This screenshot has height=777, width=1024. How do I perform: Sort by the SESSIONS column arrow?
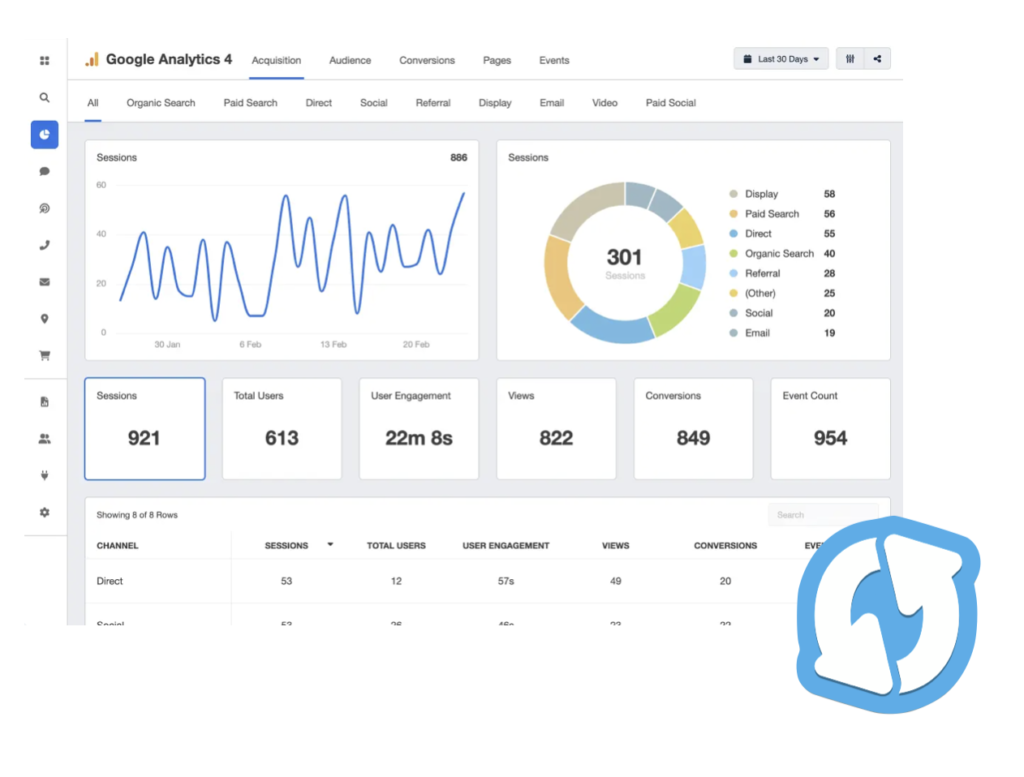click(330, 545)
